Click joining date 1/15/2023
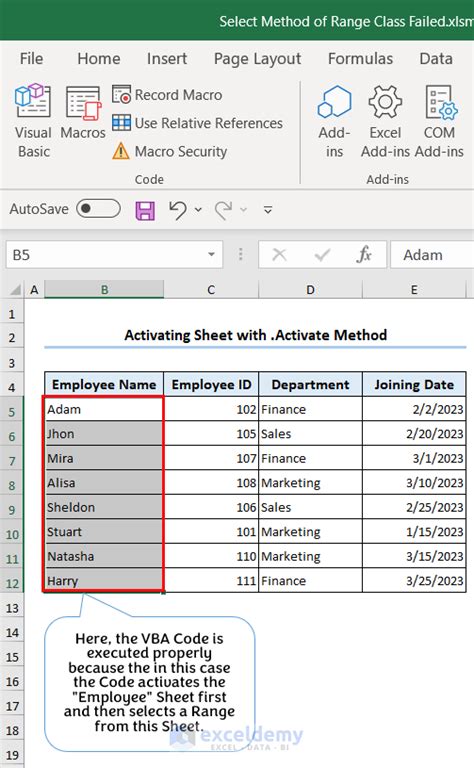The height and width of the screenshot is (768, 474). pos(414,531)
